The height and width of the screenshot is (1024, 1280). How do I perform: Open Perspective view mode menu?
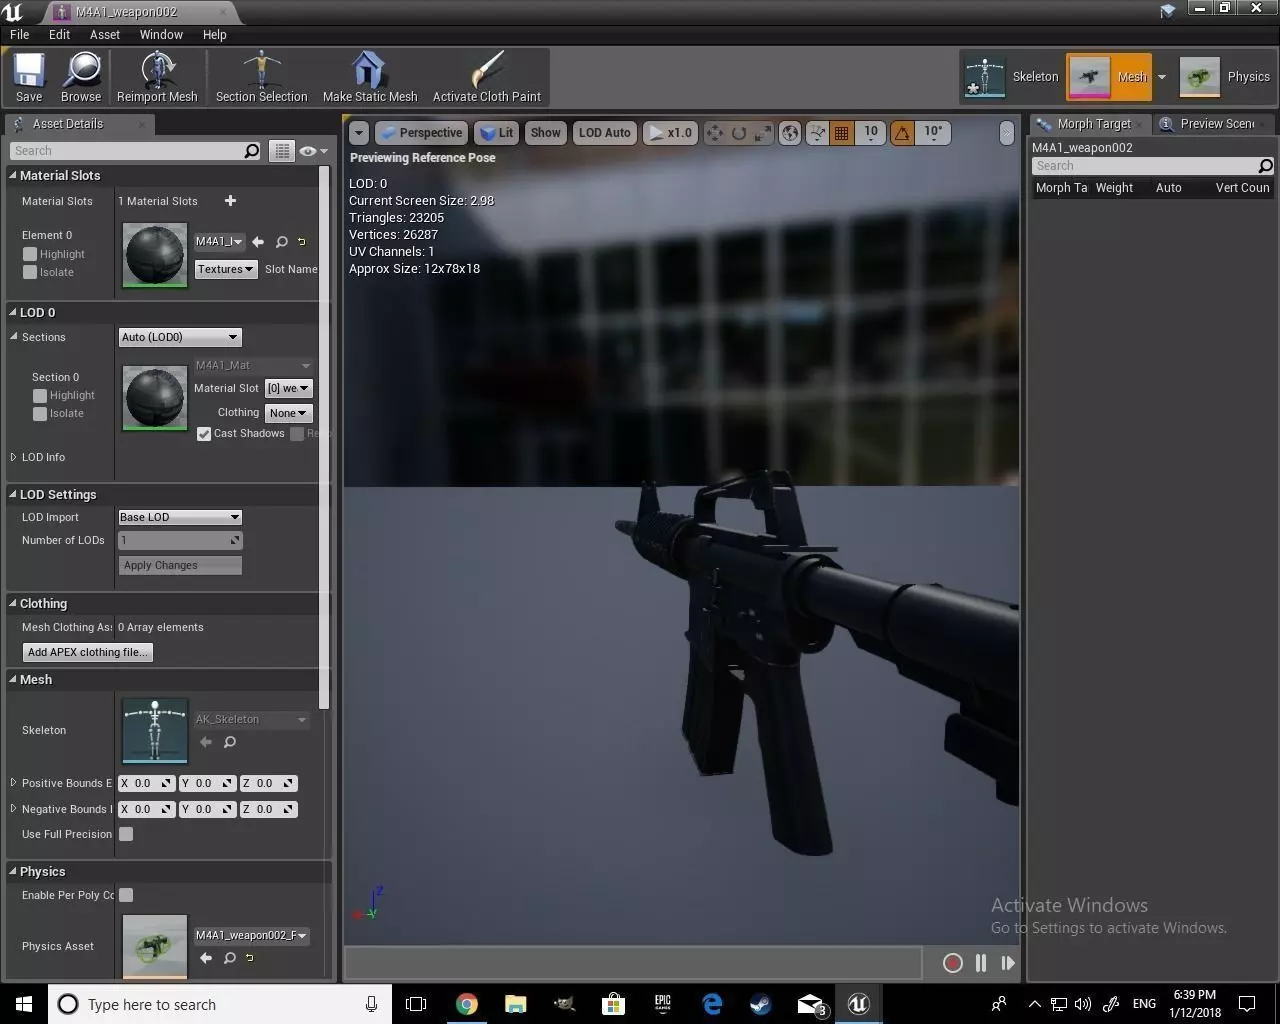pyautogui.click(x=421, y=132)
